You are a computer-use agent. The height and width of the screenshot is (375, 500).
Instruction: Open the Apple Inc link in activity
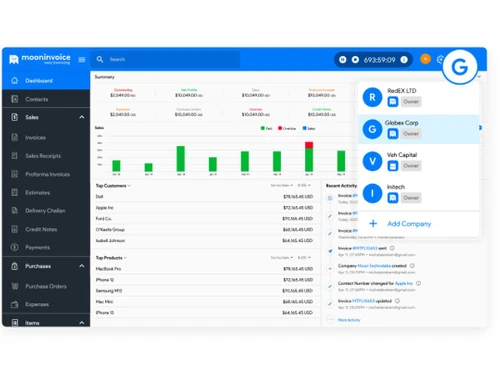point(404,283)
